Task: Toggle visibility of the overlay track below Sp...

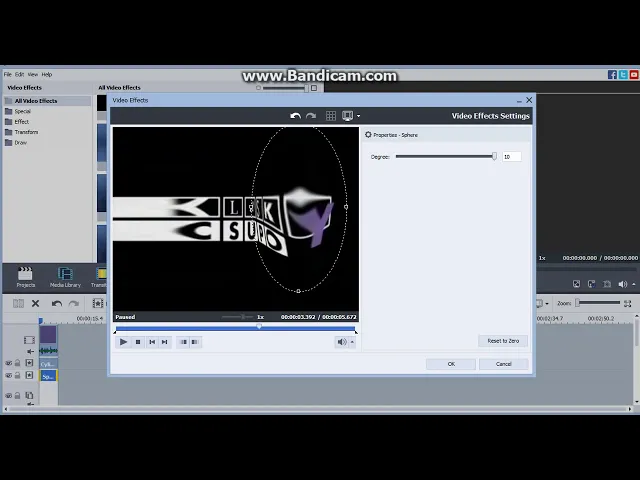Action: point(9,396)
